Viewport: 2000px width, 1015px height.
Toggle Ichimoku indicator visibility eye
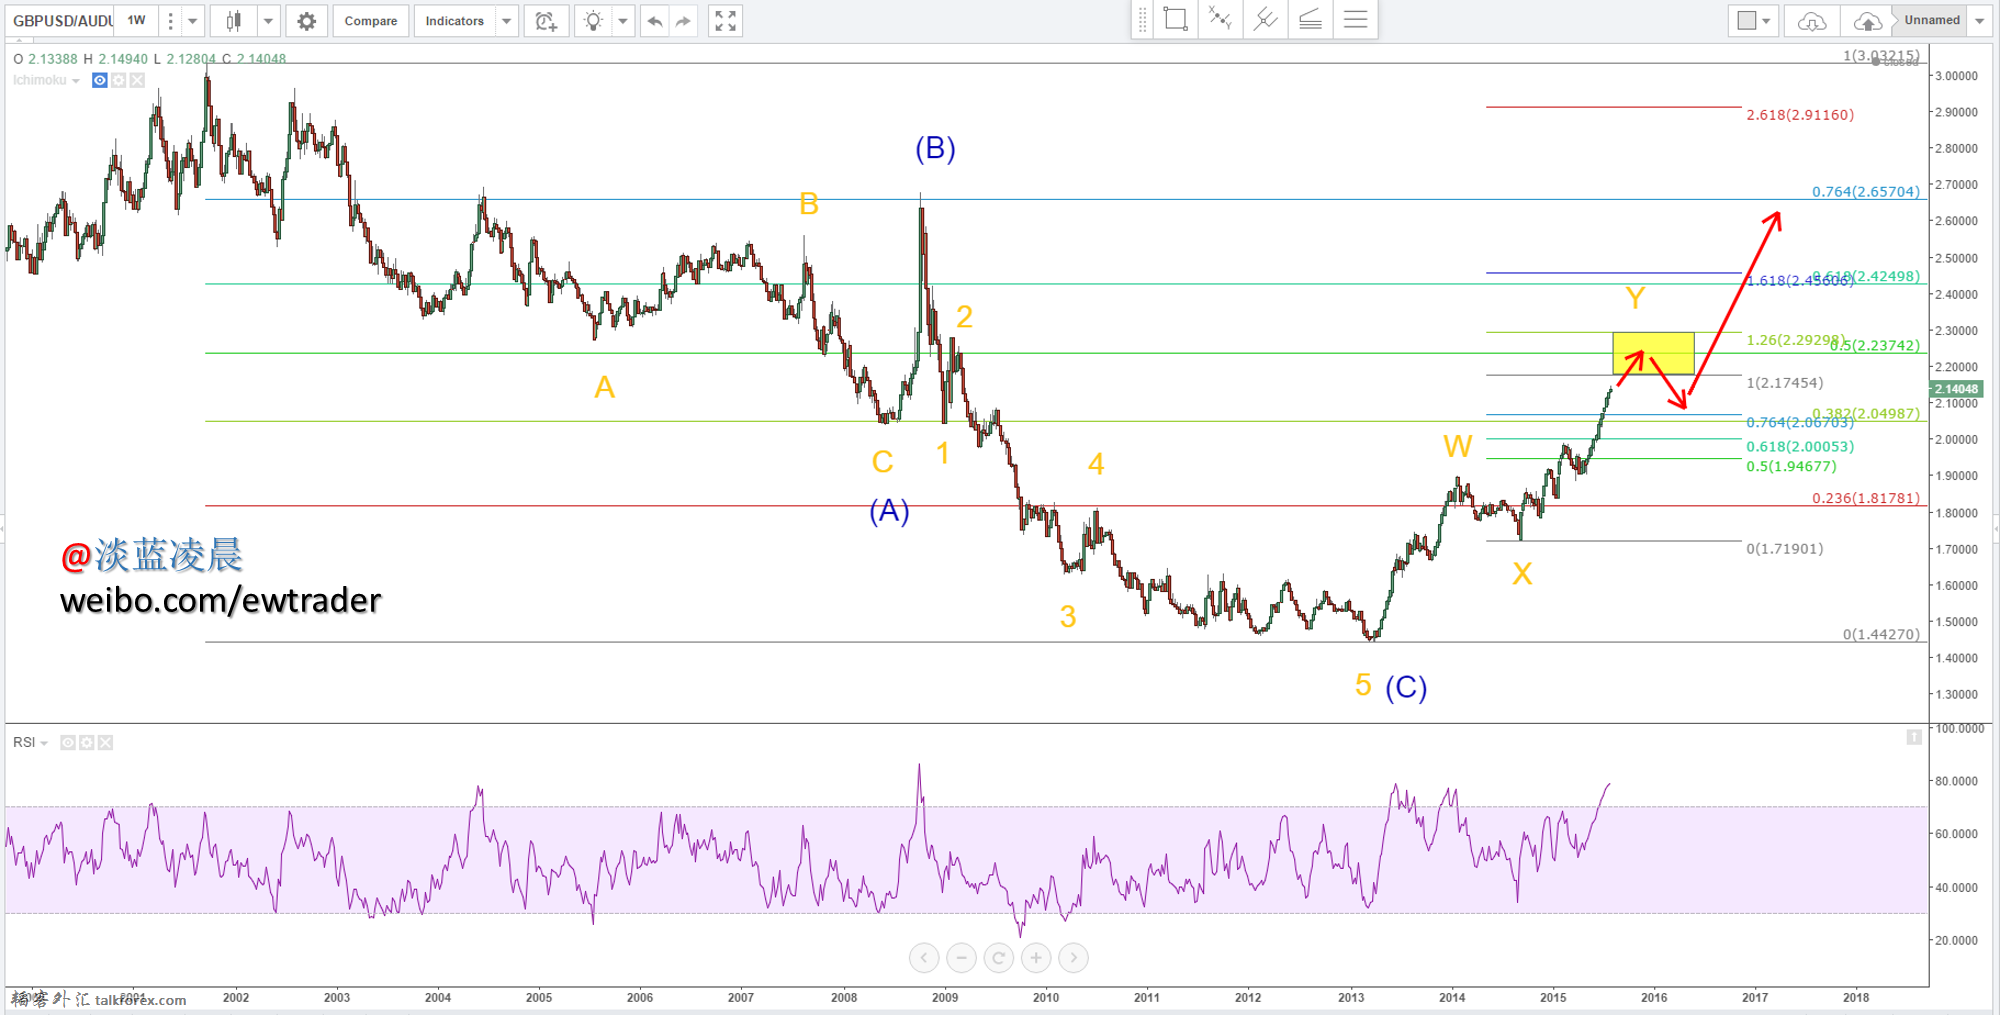point(99,80)
